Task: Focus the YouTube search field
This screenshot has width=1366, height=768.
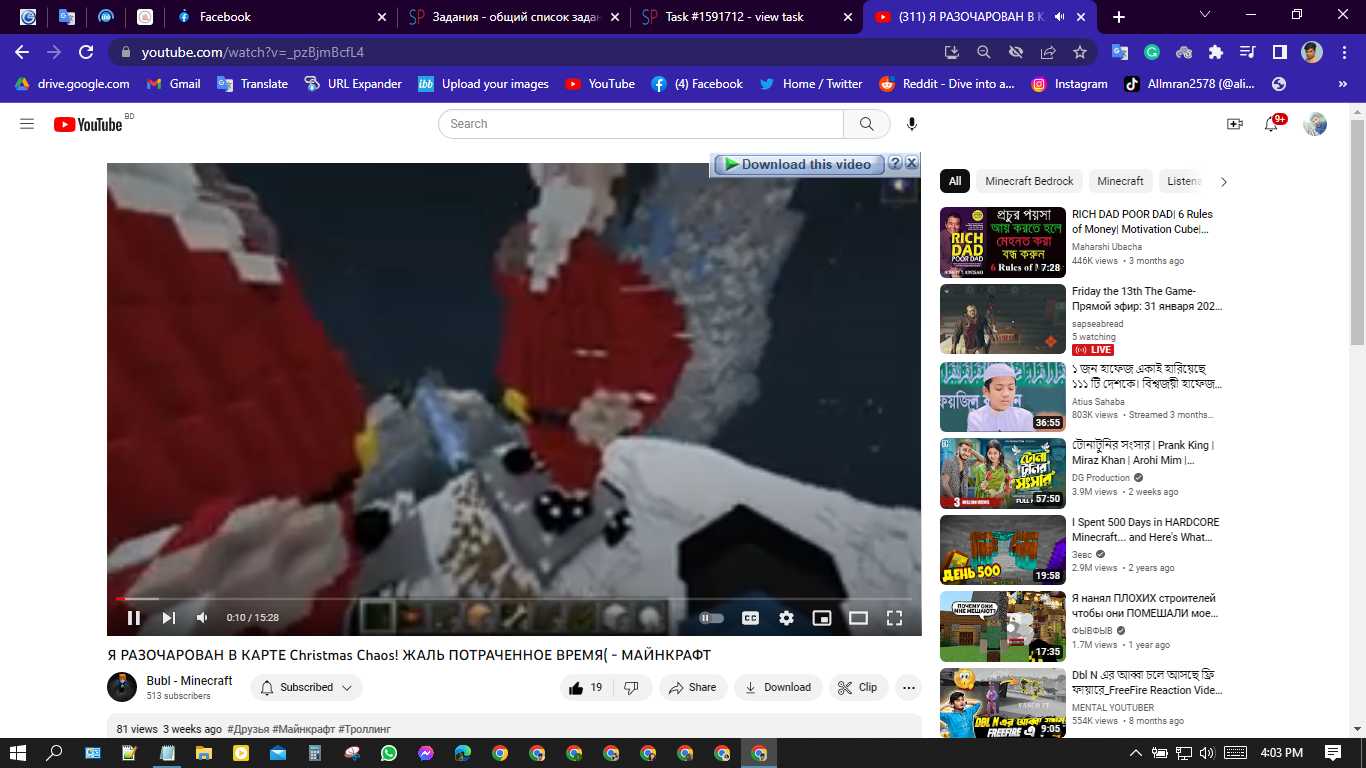Action: (641, 124)
